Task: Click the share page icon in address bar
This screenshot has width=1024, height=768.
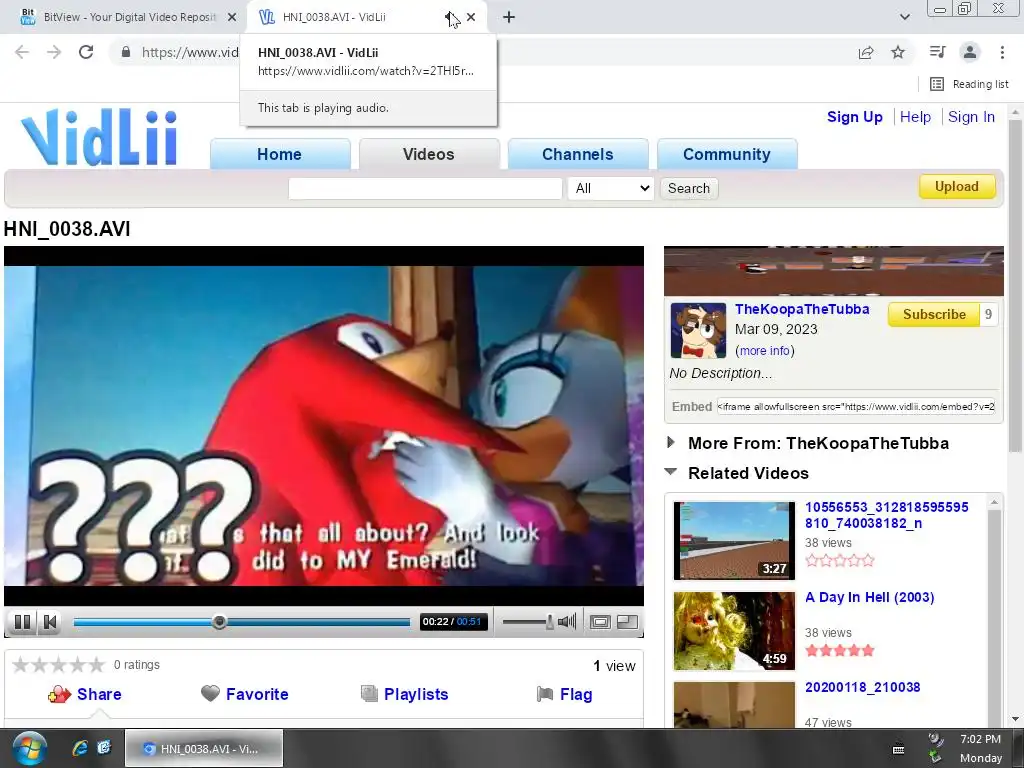Action: click(866, 52)
